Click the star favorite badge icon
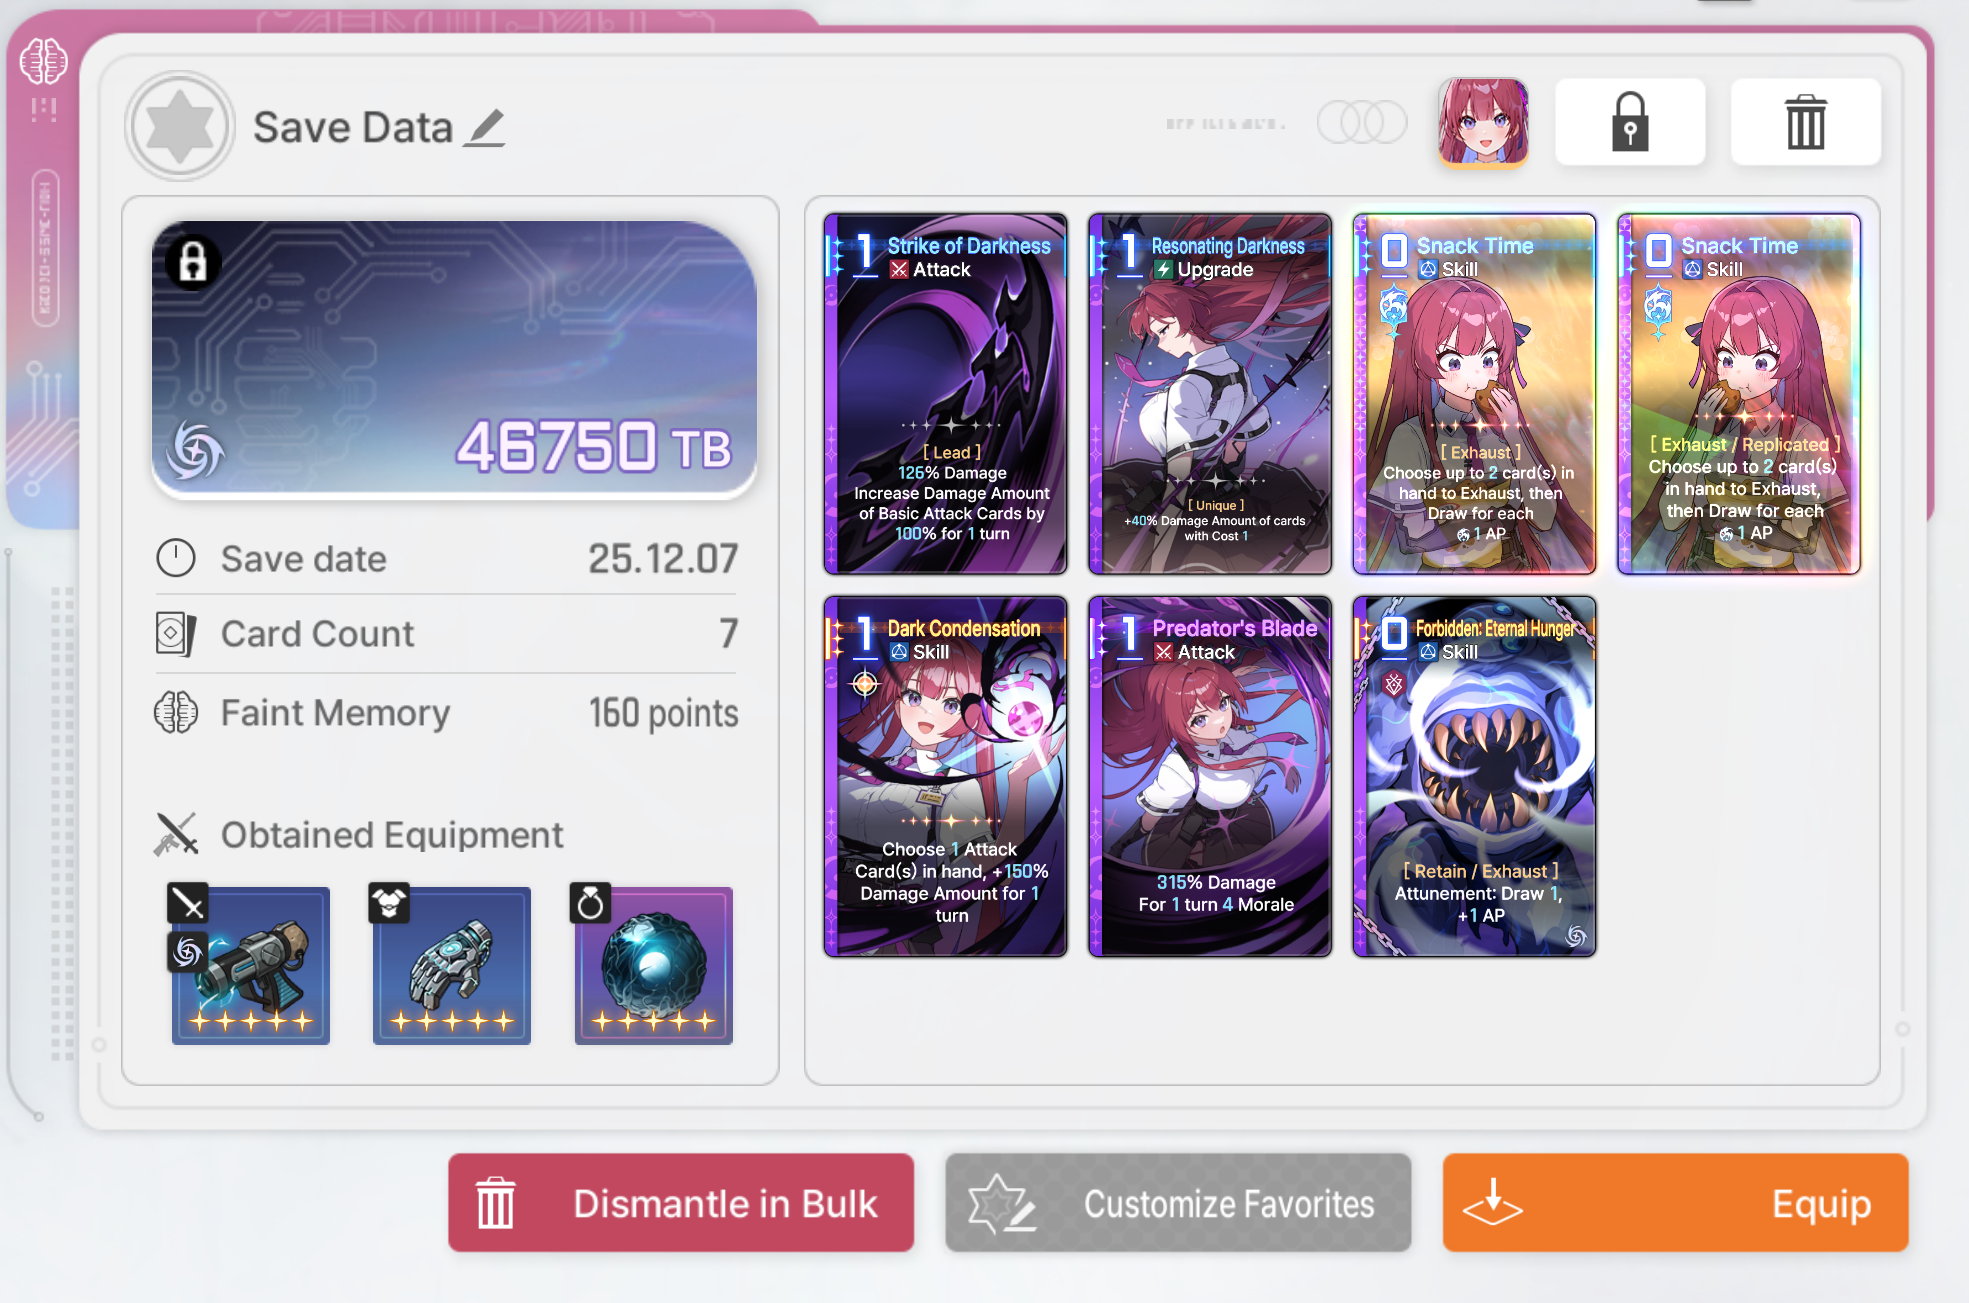Viewport: 1969px width, 1303px height. [180, 126]
